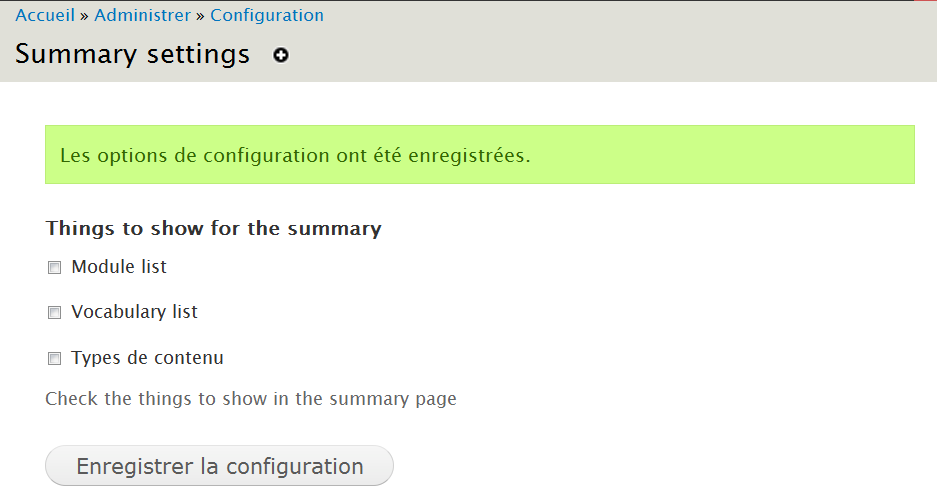937x504 pixels.
Task: Enable the Module list checkbox
Action: coord(55,268)
